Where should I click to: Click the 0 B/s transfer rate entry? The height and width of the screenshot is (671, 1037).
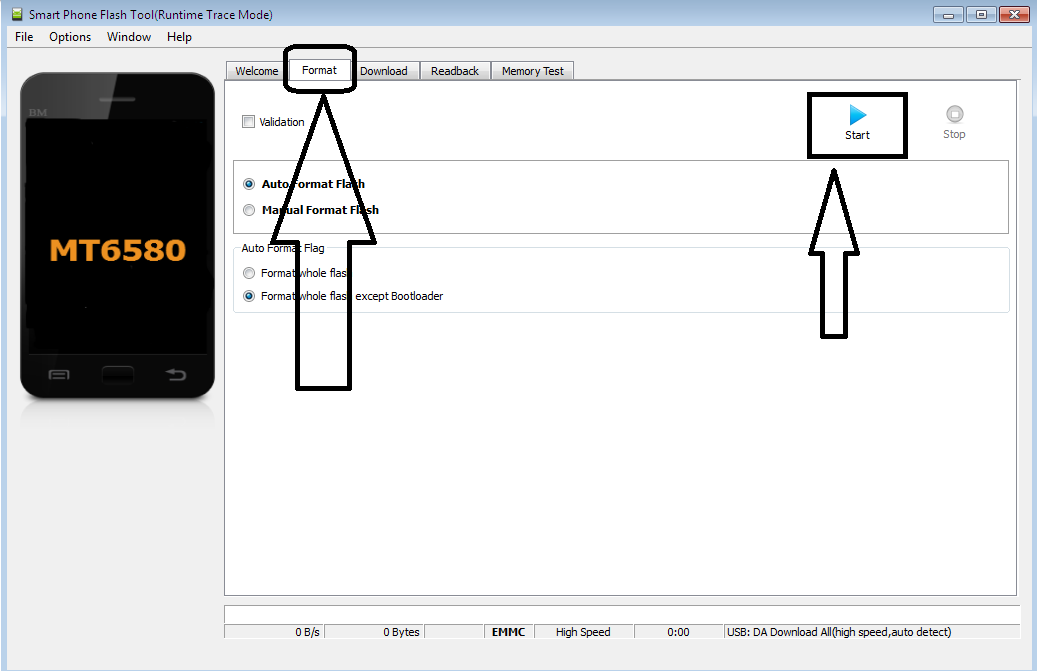coord(274,632)
